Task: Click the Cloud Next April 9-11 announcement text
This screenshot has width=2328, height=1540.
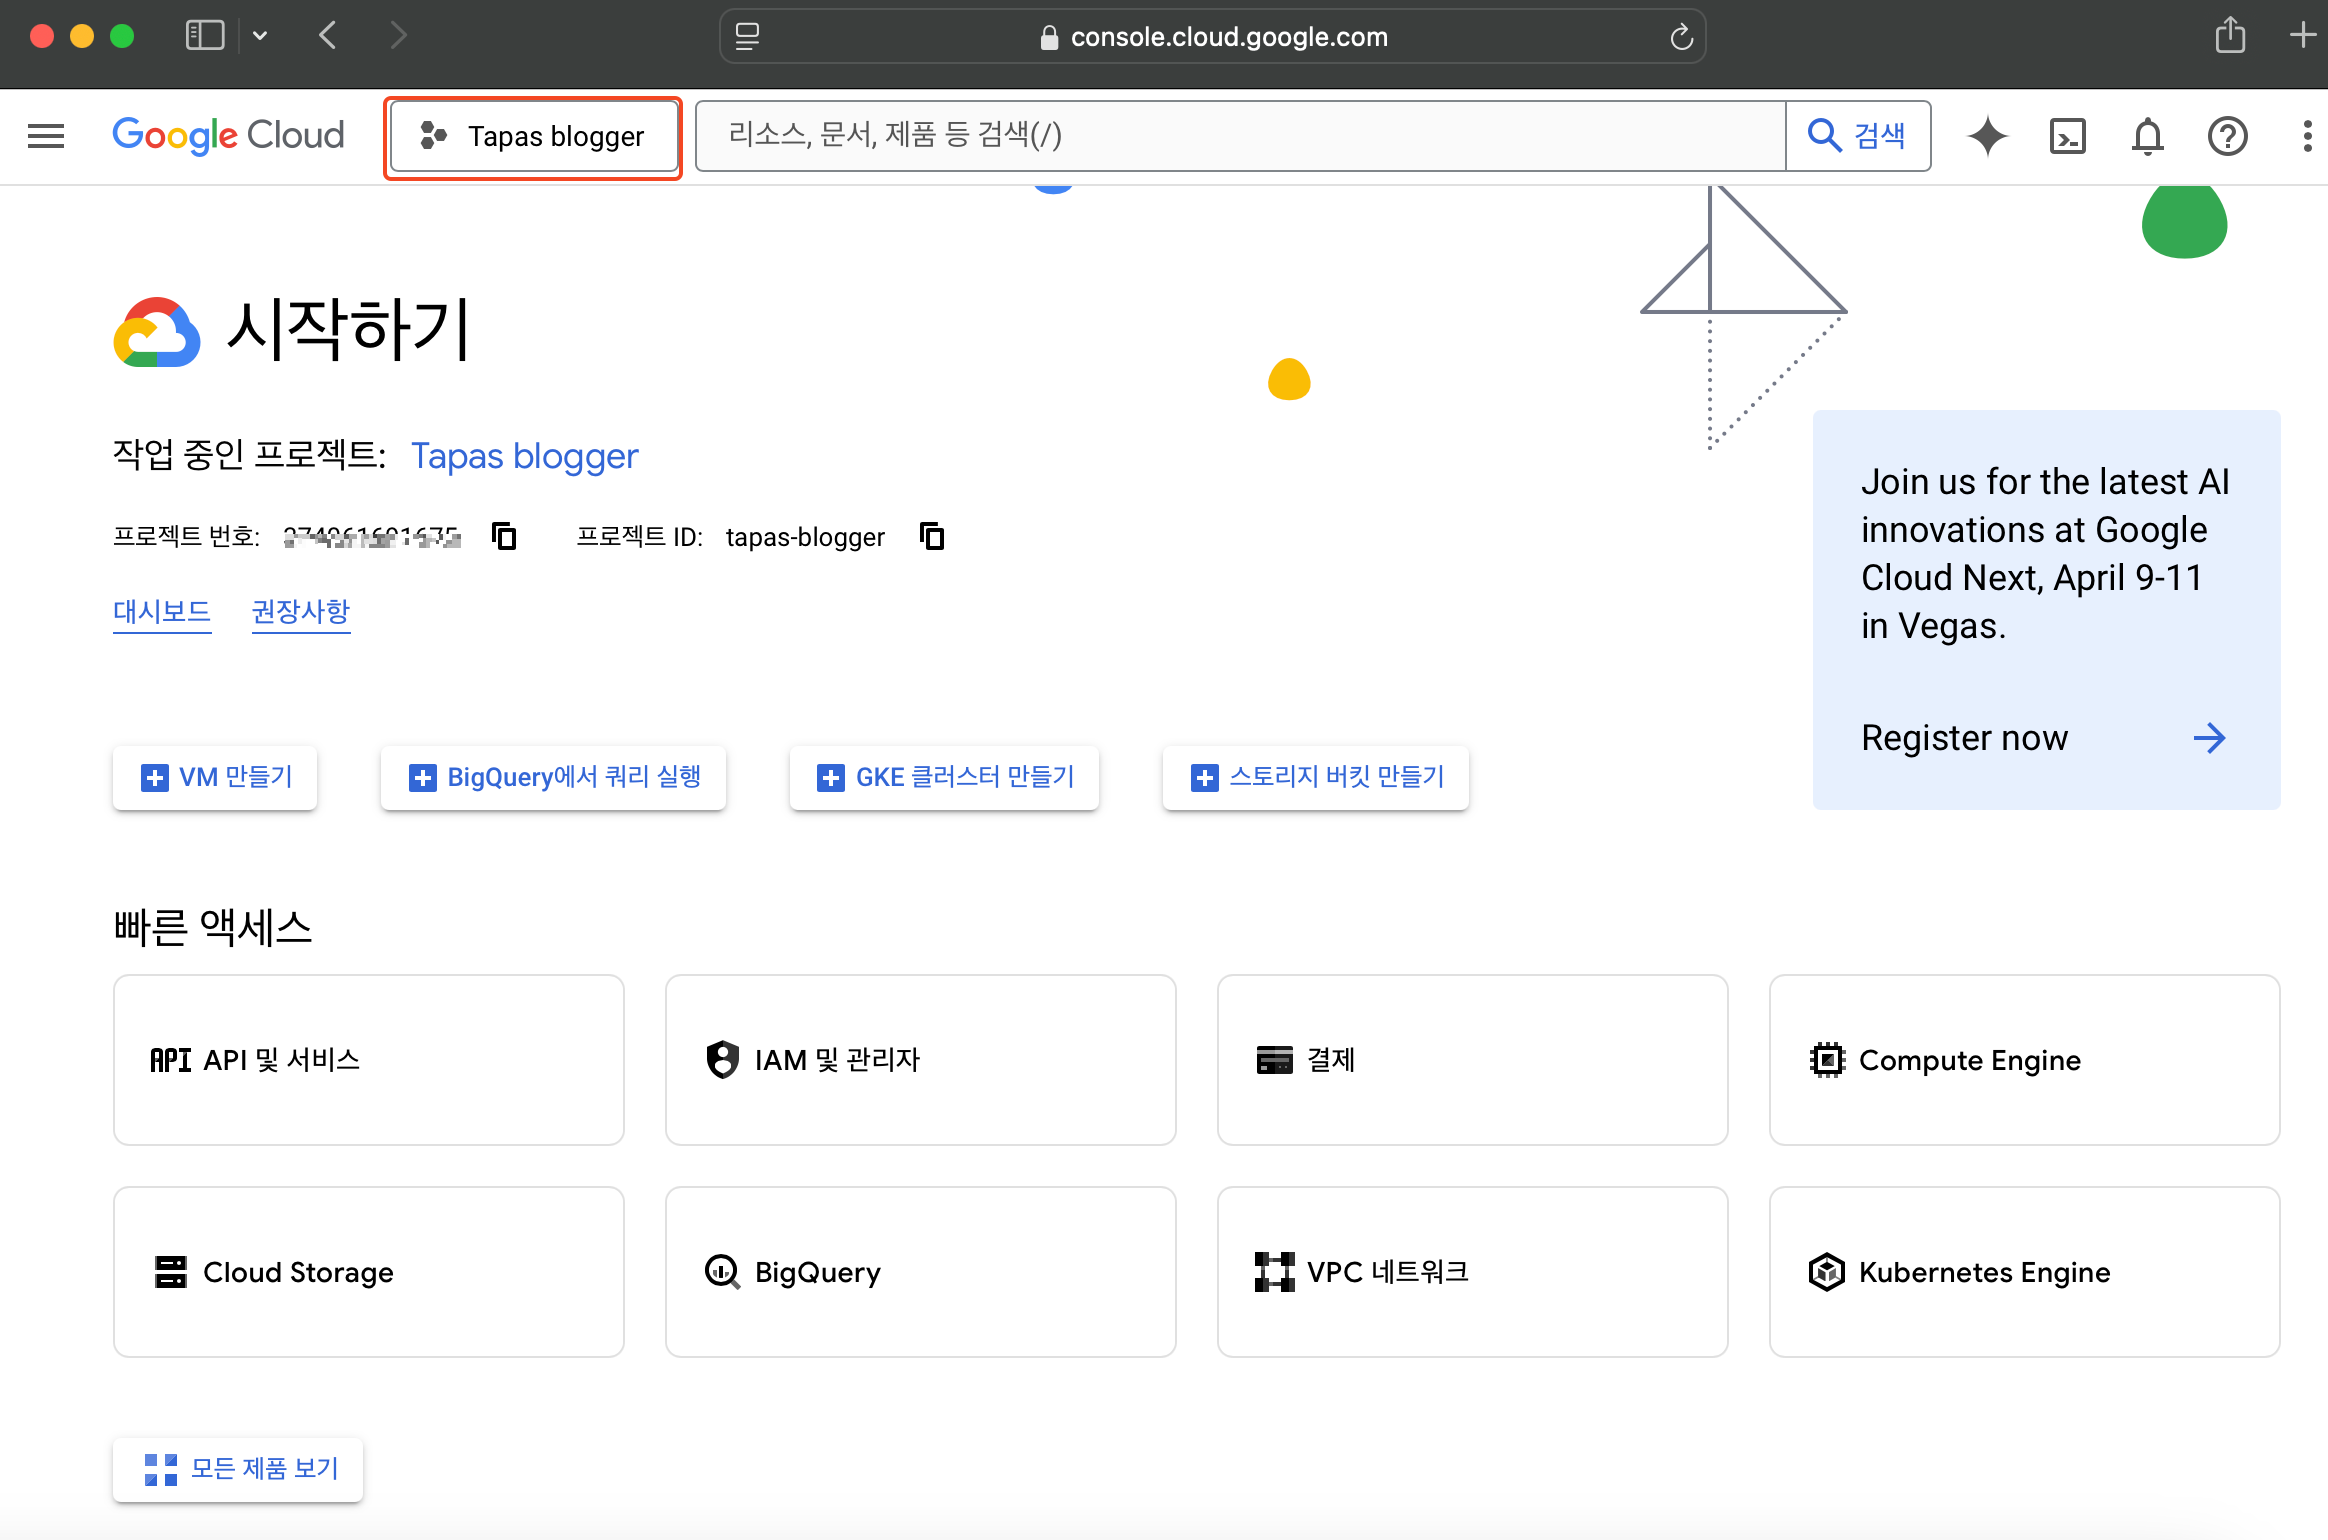Action: pos(2045,554)
